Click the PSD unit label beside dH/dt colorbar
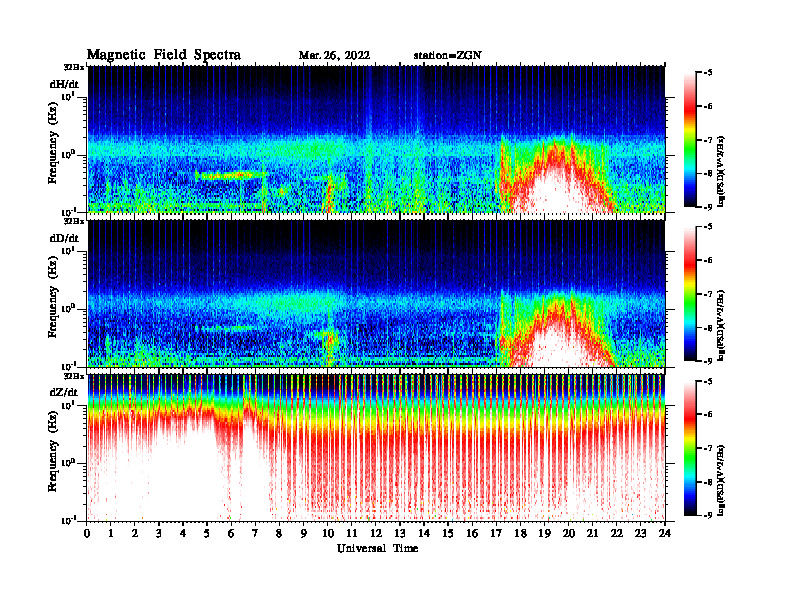The height and width of the screenshot is (612, 792). (721, 171)
